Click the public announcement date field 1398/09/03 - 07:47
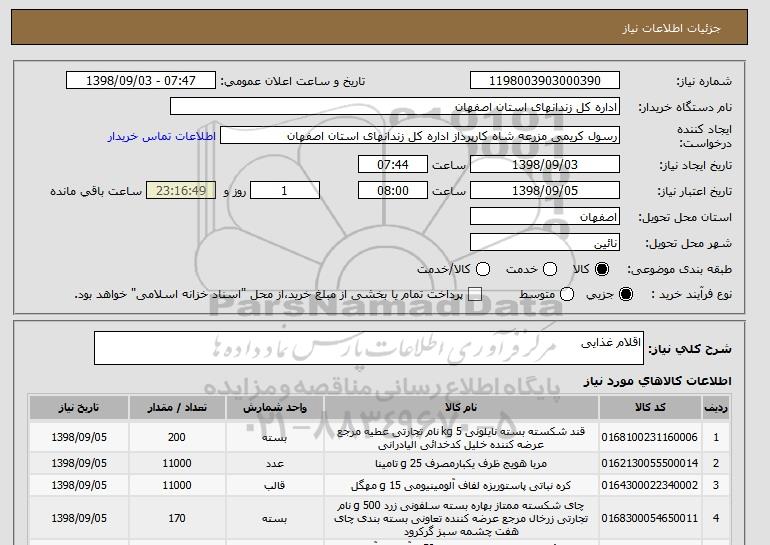 (141, 81)
